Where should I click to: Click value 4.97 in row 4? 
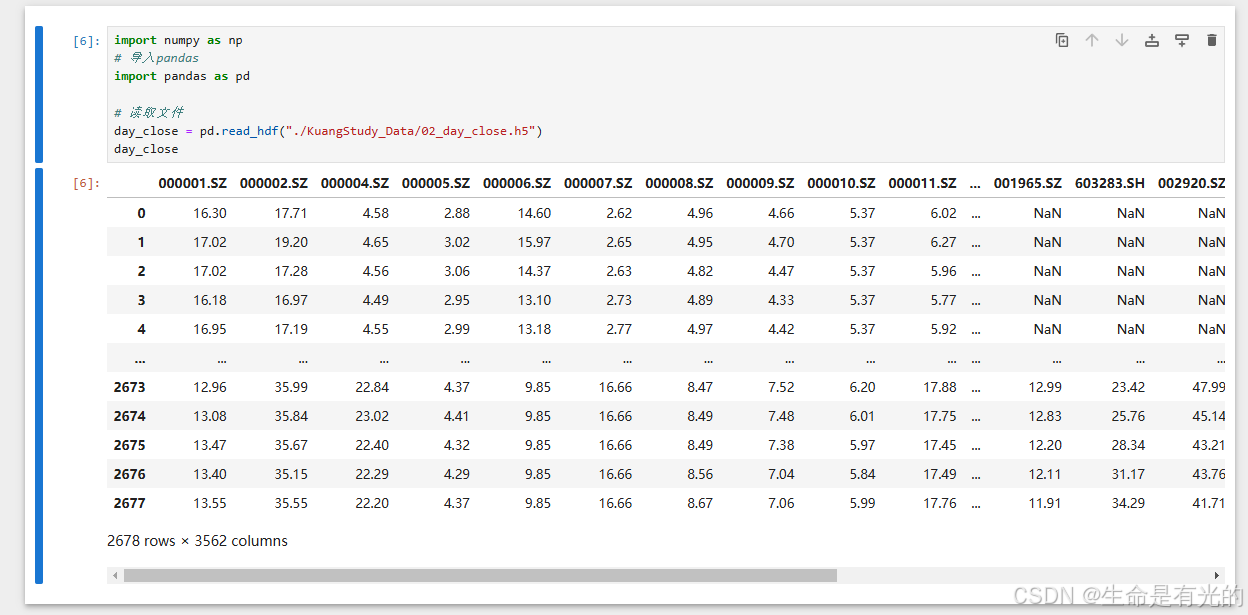[x=700, y=329]
